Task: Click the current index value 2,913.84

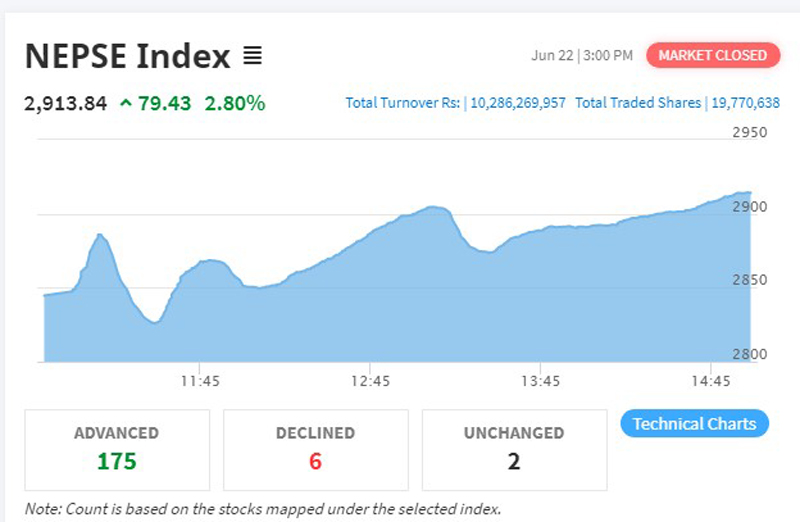Action: coord(65,102)
